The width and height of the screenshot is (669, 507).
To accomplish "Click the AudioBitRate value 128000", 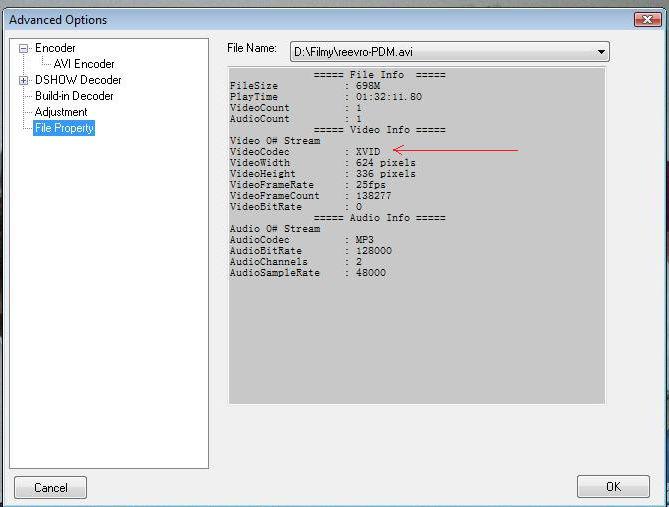I will pos(374,251).
